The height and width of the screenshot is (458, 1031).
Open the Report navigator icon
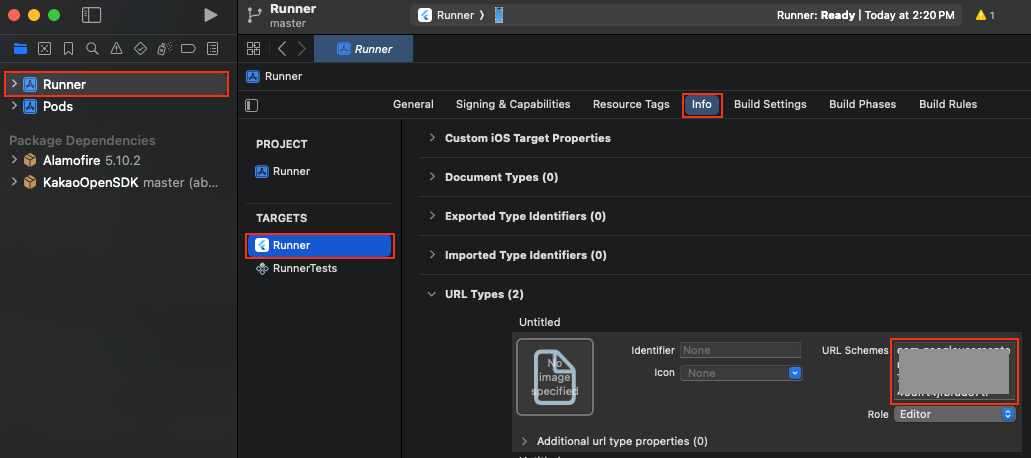(x=212, y=48)
